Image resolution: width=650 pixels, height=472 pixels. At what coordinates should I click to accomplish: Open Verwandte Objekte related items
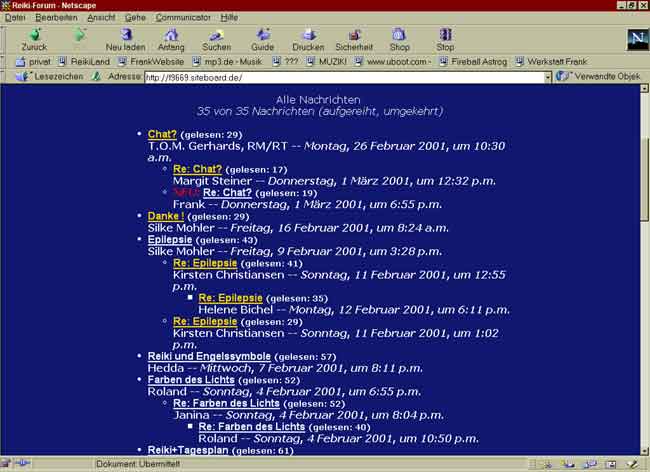click(x=599, y=77)
